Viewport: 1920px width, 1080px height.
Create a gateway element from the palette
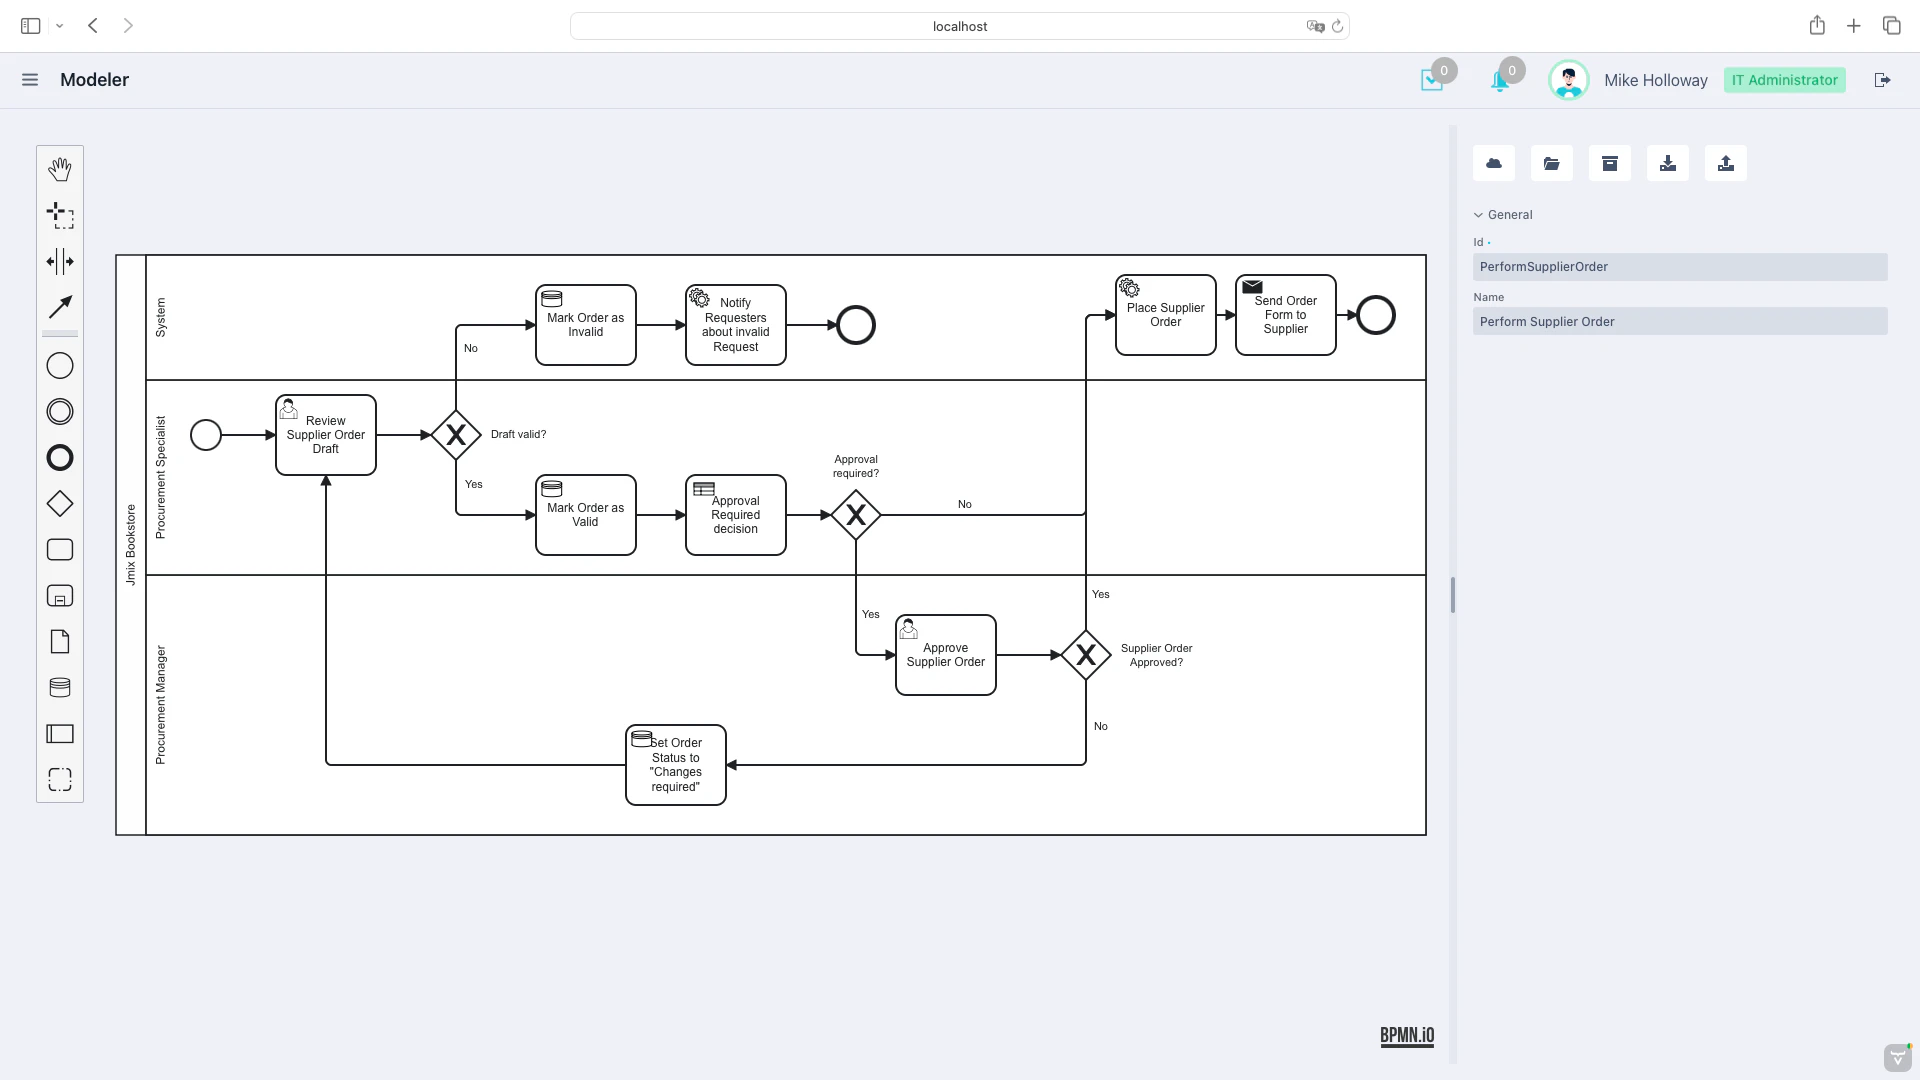pyautogui.click(x=60, y=503)
